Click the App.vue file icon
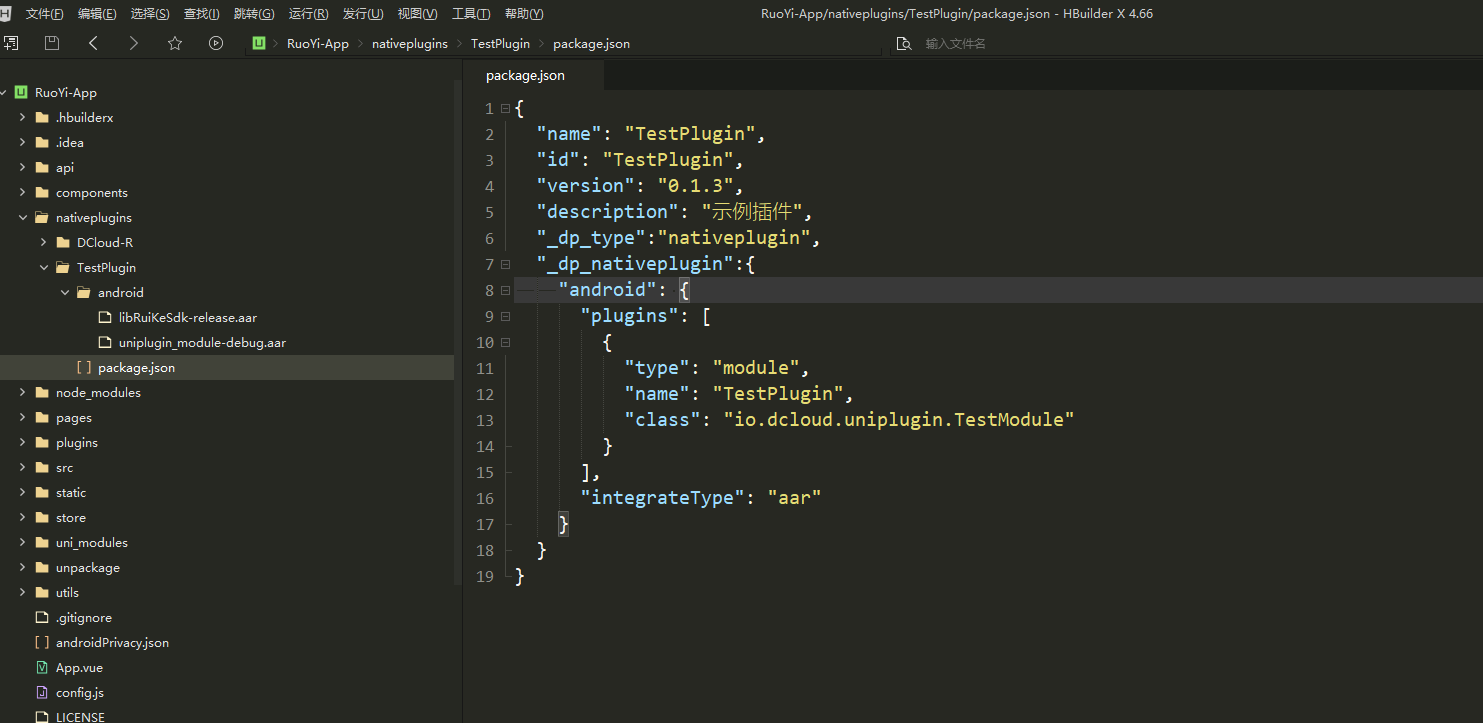The image size is (1483, 723). [x=41, y=667]
